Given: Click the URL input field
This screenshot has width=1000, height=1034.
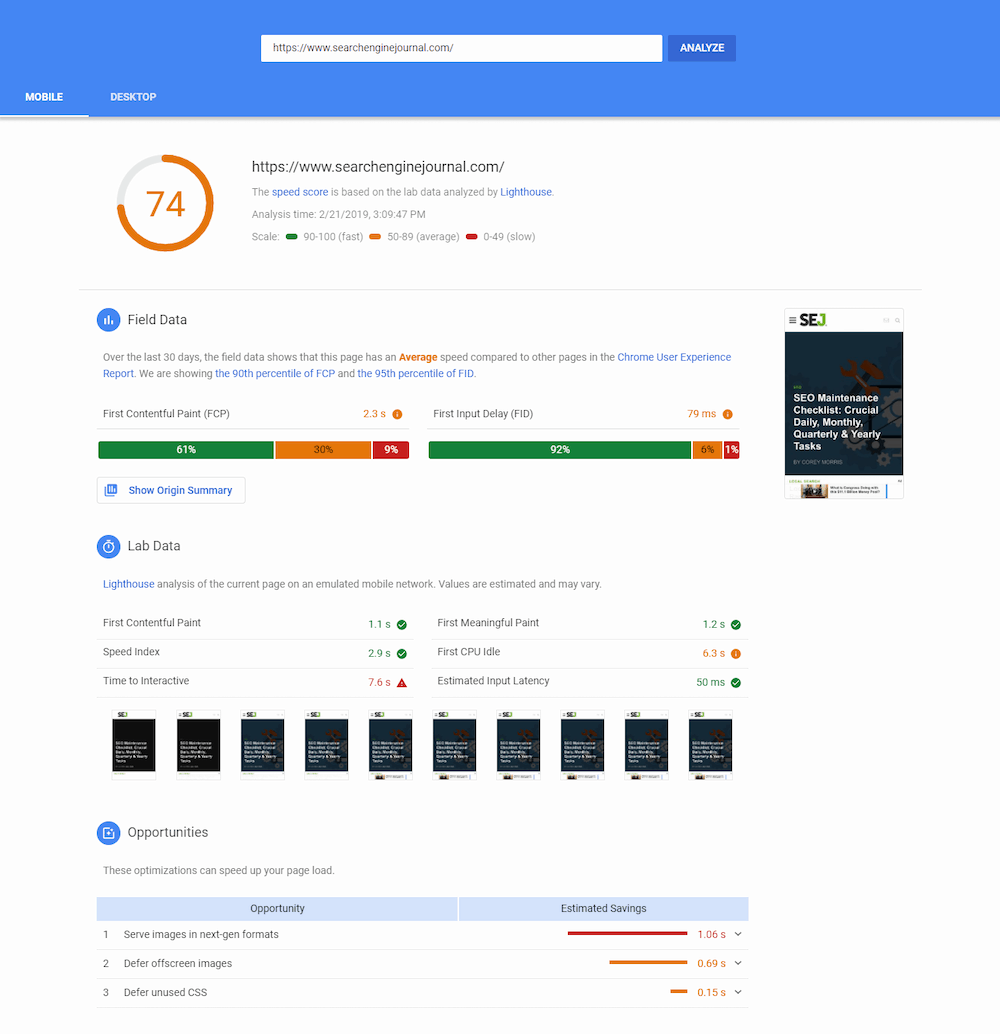Looking at the screenshot, I should [462, 48].
